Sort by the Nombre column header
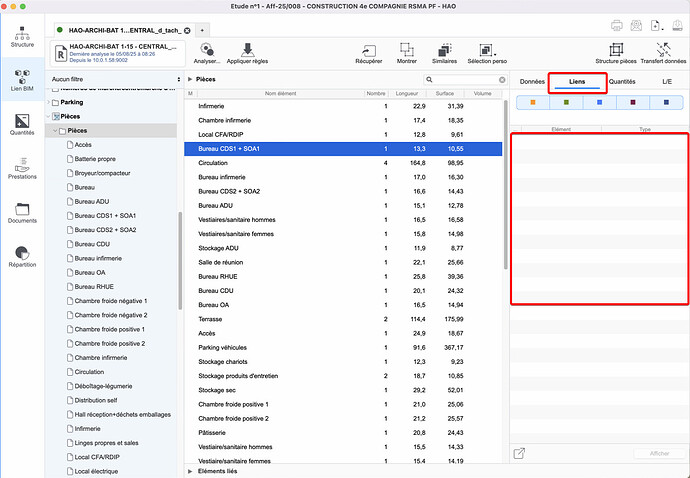The image size is (690, 478). 376,93
